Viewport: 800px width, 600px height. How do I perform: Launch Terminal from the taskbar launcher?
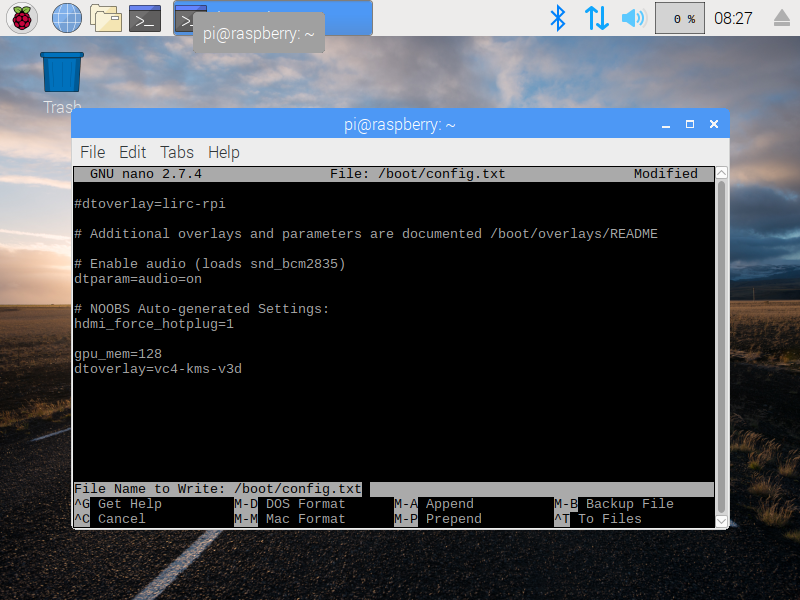pyautogui.click(x=145, y=18)
